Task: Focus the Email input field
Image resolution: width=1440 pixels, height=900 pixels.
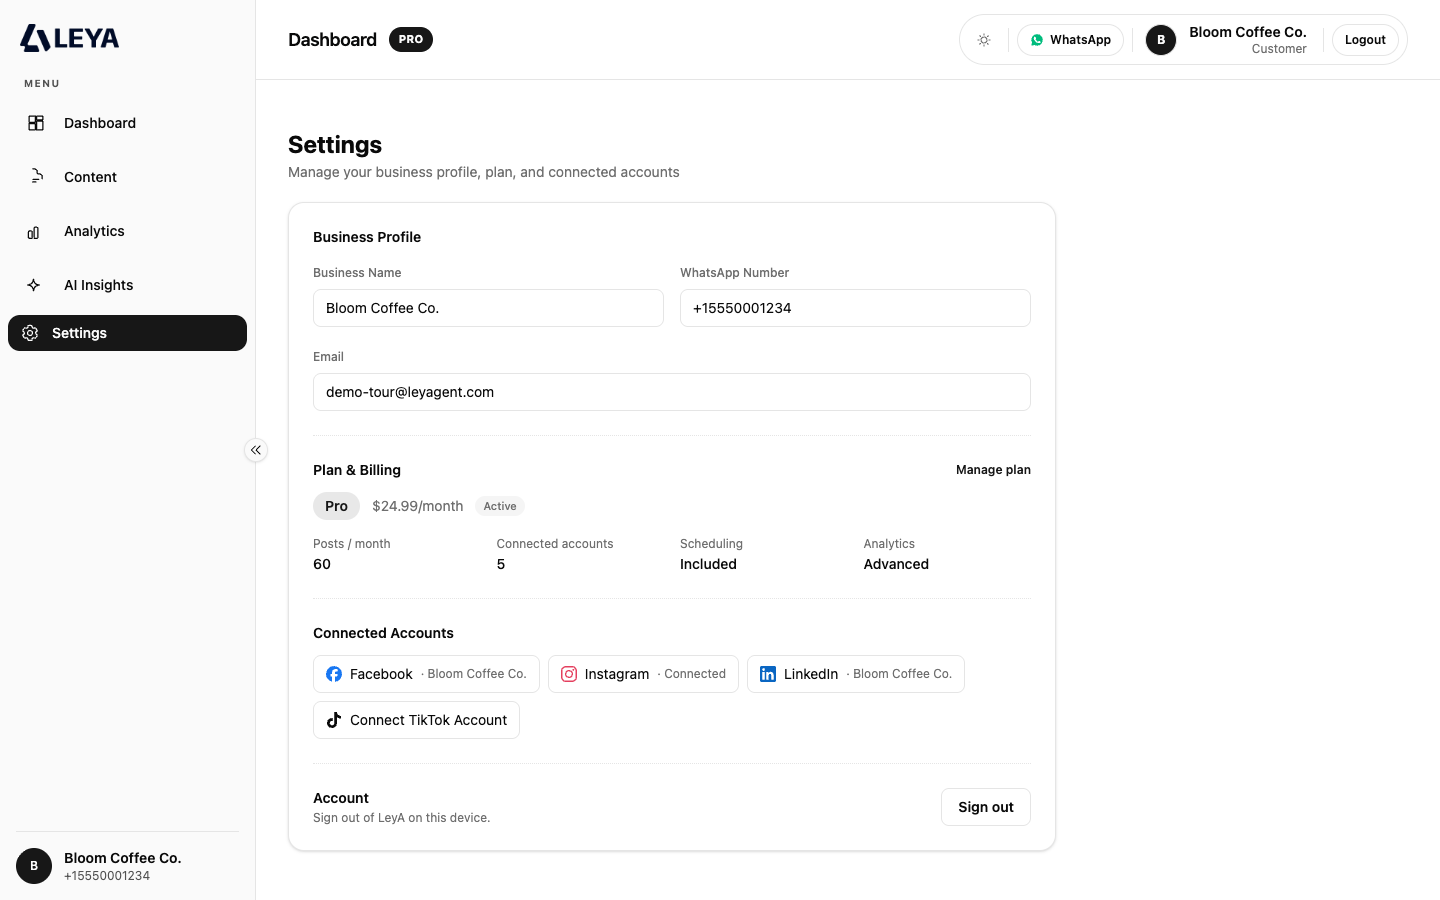Action: point(672,392)
